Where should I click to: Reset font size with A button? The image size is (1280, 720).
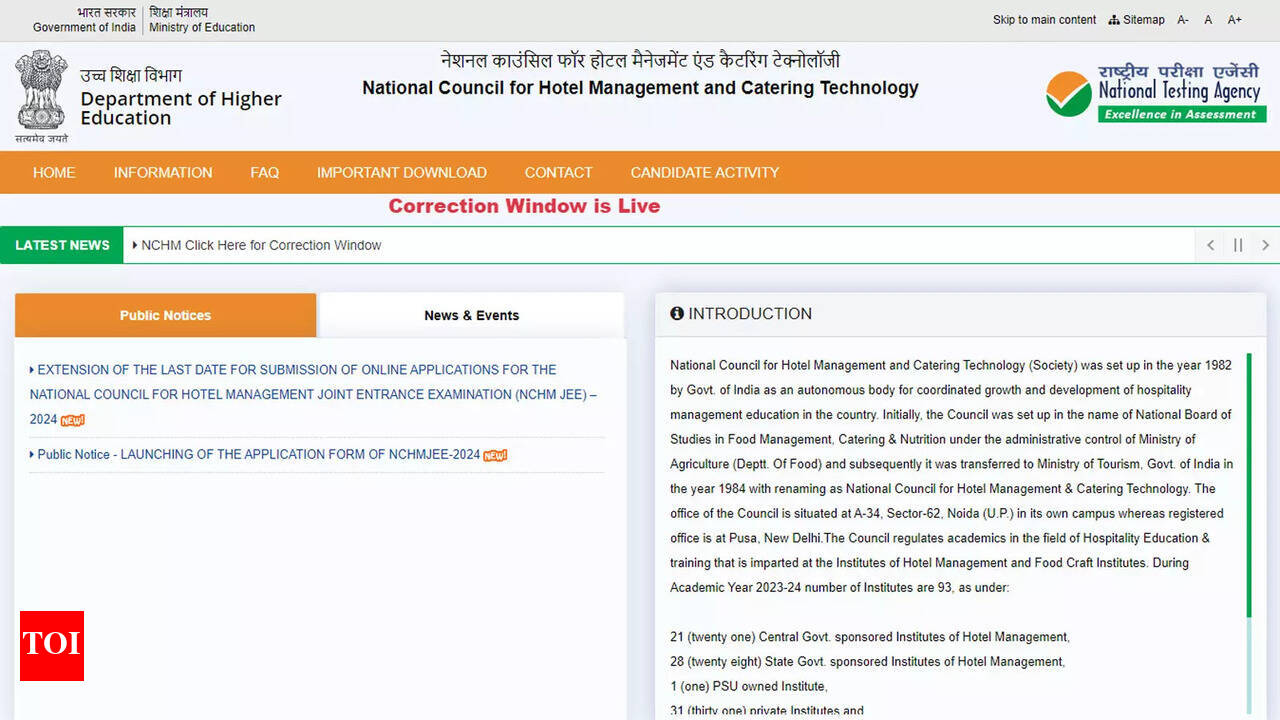(1208, 20)
